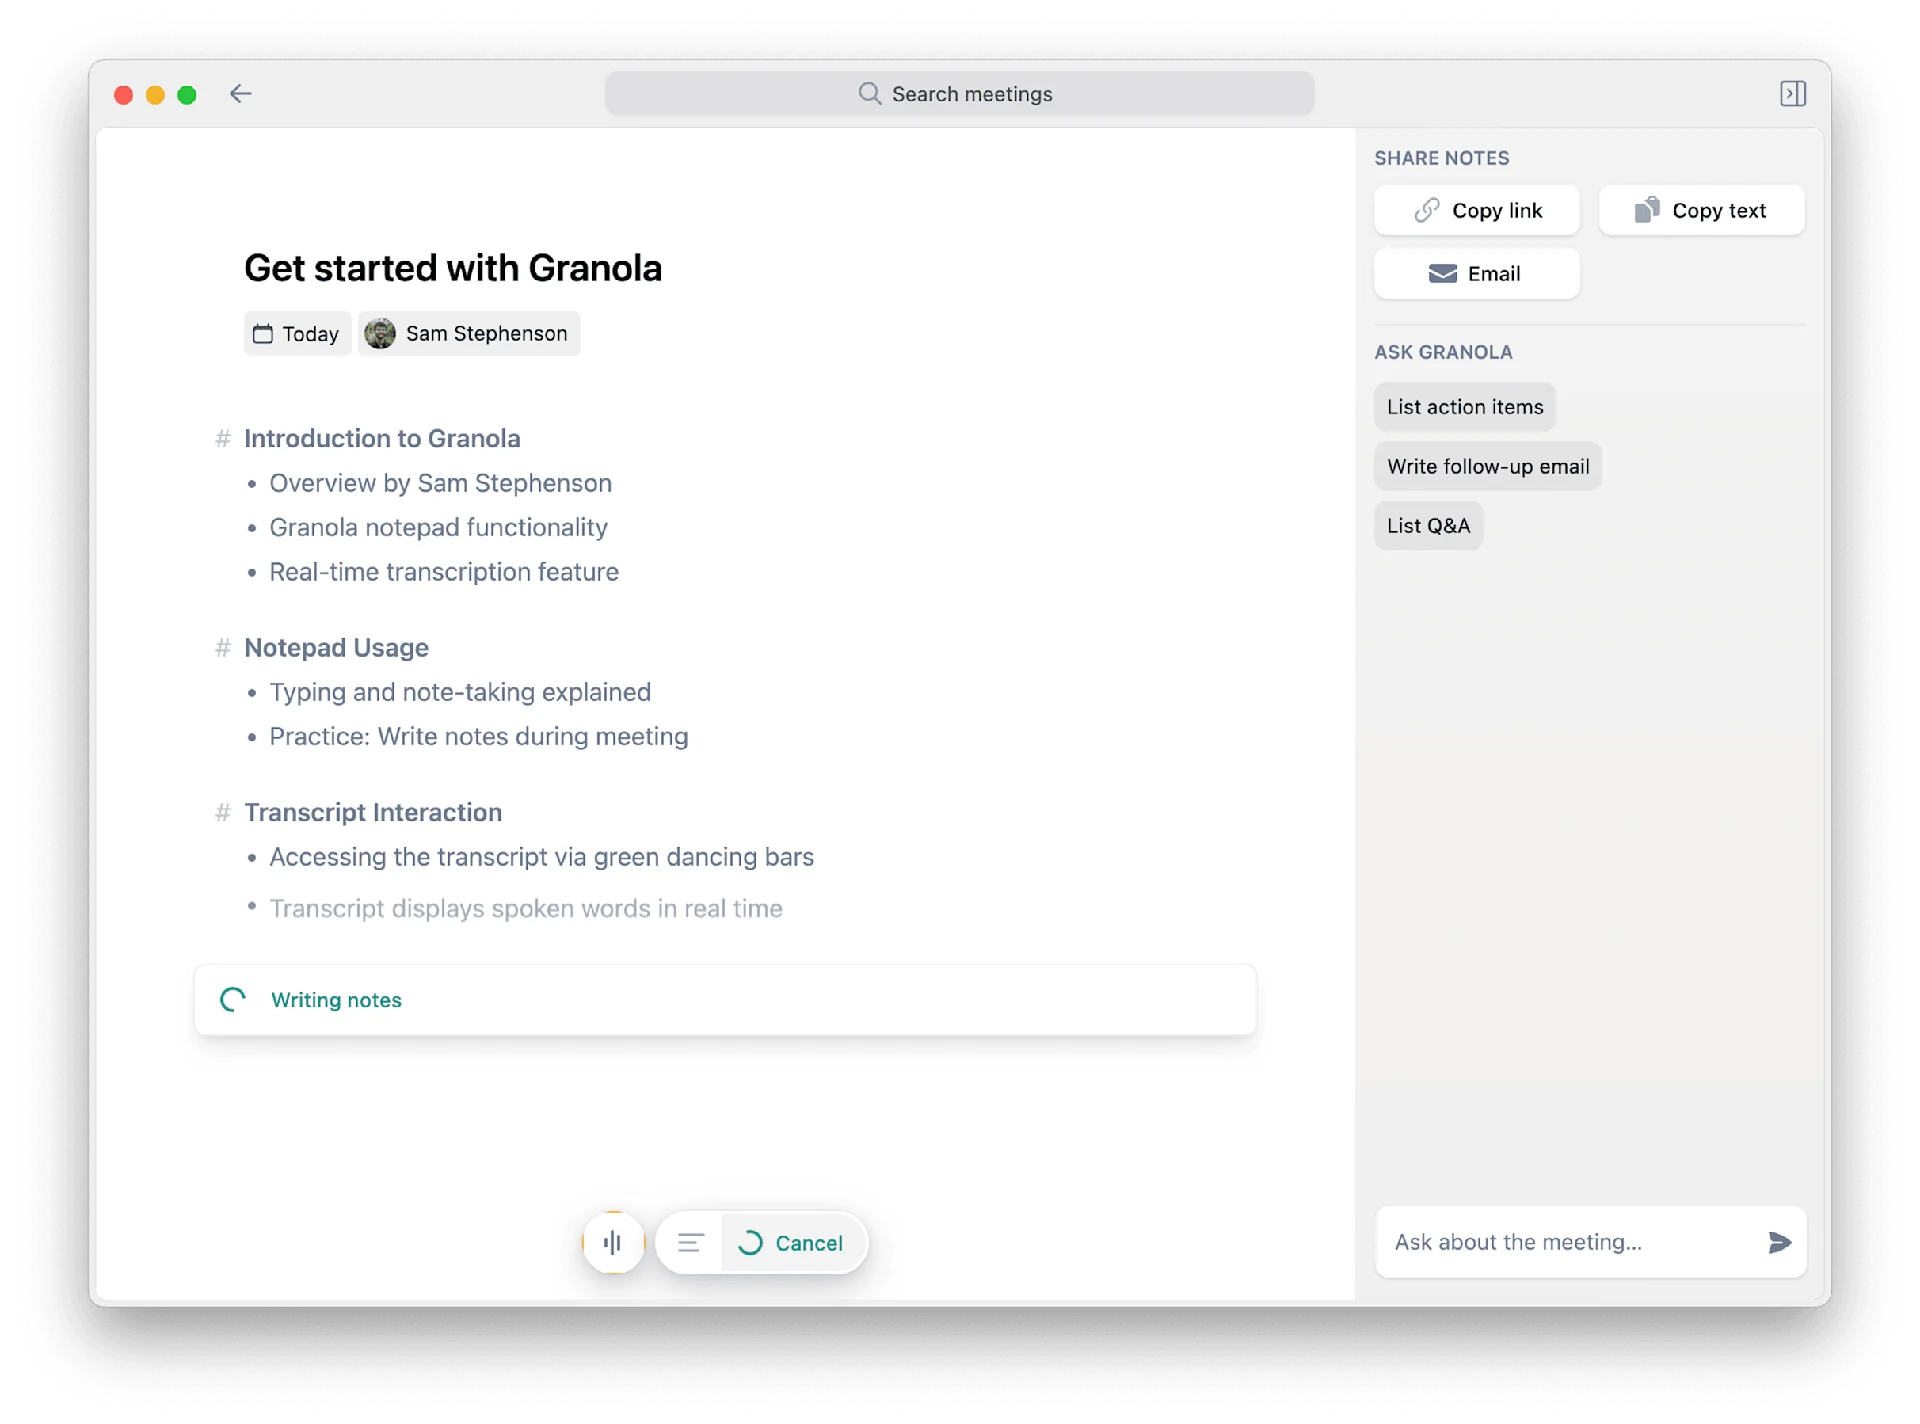This screenshot has width=1920, height=1424.
Task: Choose Write follow-up email suggestion
Action: pos(1487,467)
